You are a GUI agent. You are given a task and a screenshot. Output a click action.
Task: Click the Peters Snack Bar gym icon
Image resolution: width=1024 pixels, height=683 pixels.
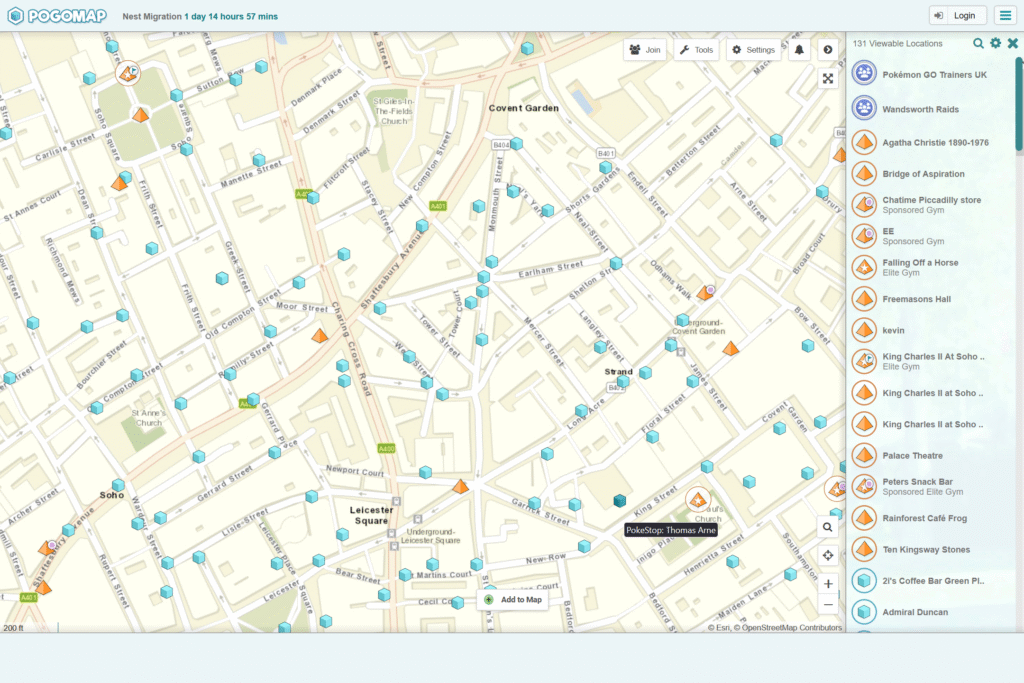tap(864, 486)
